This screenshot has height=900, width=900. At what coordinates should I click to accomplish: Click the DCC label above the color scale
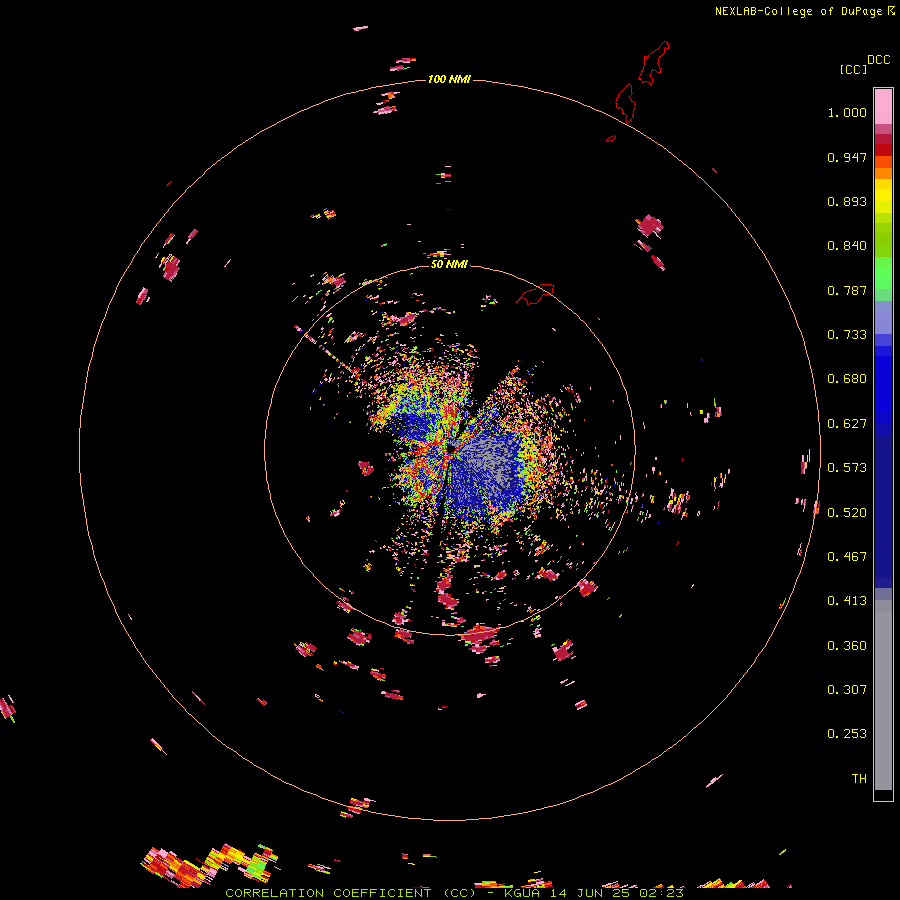pyautogui.click(x=878, y=60)
